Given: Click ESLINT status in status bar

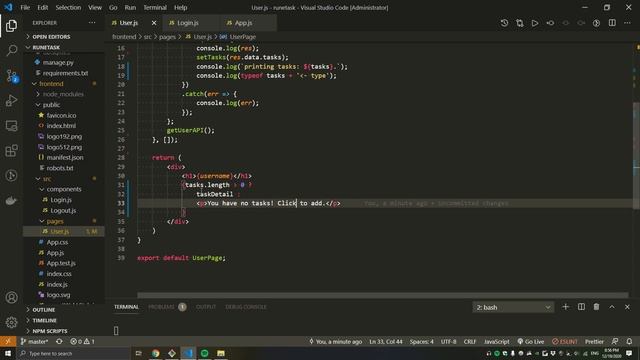Looking at the screenshot, I should pyautogui.click(x=564, y=341).
